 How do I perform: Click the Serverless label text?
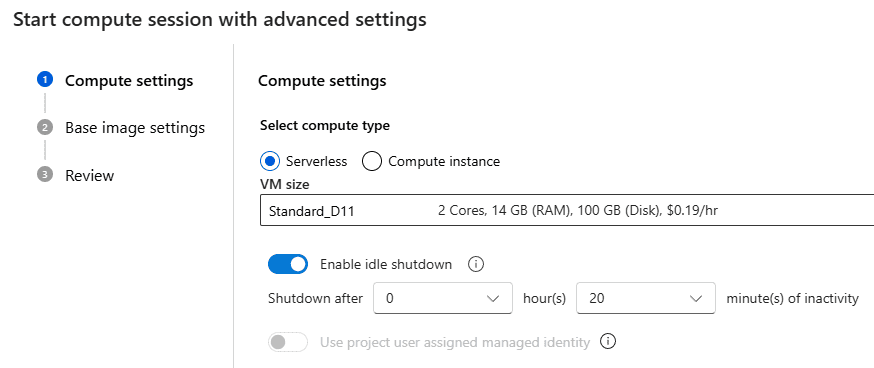(316, 162)
